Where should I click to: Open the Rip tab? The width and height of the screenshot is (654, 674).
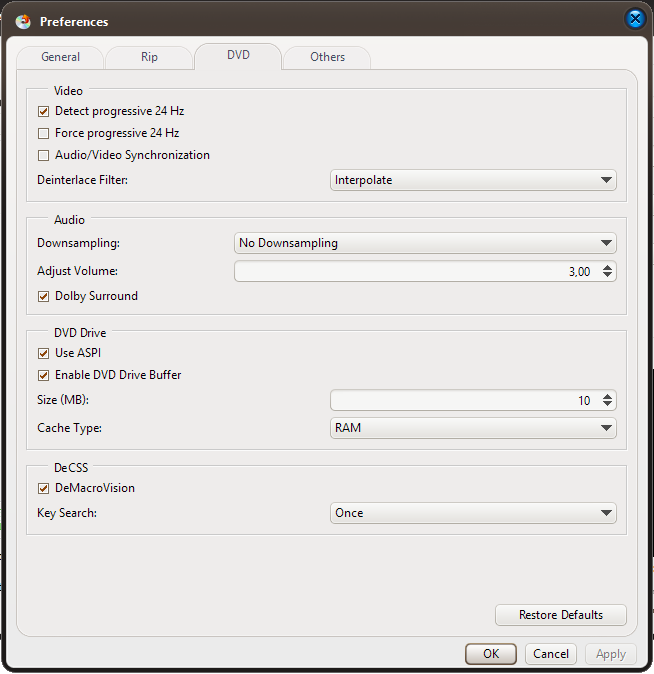149,57
